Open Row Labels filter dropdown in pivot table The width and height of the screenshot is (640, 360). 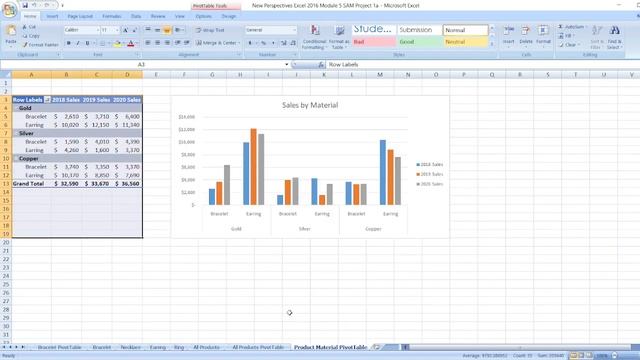pos(47,100)
